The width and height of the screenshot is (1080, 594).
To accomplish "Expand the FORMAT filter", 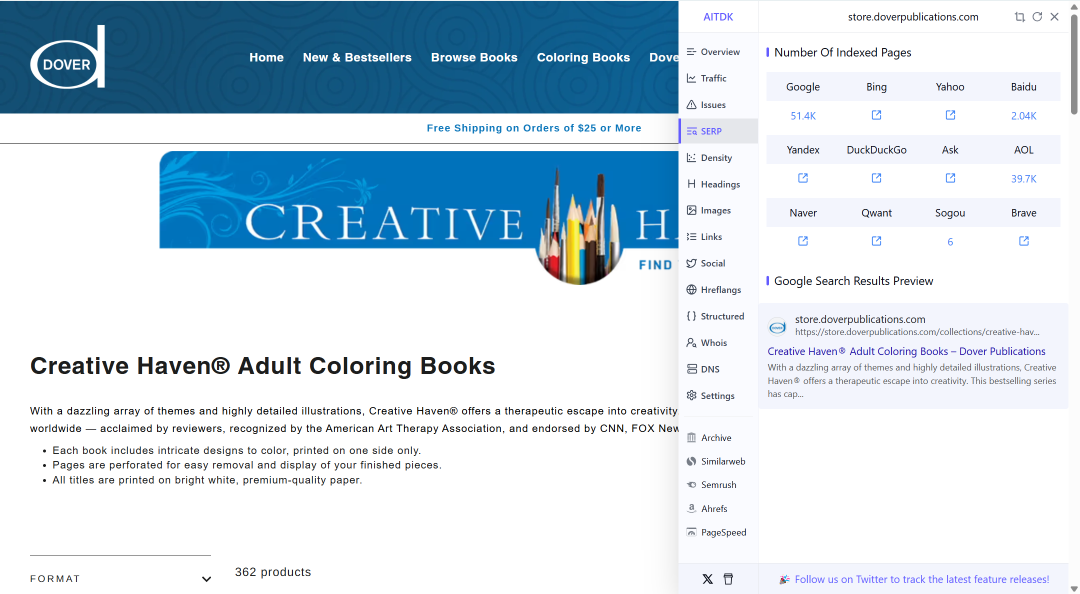I will click(121, 579).
